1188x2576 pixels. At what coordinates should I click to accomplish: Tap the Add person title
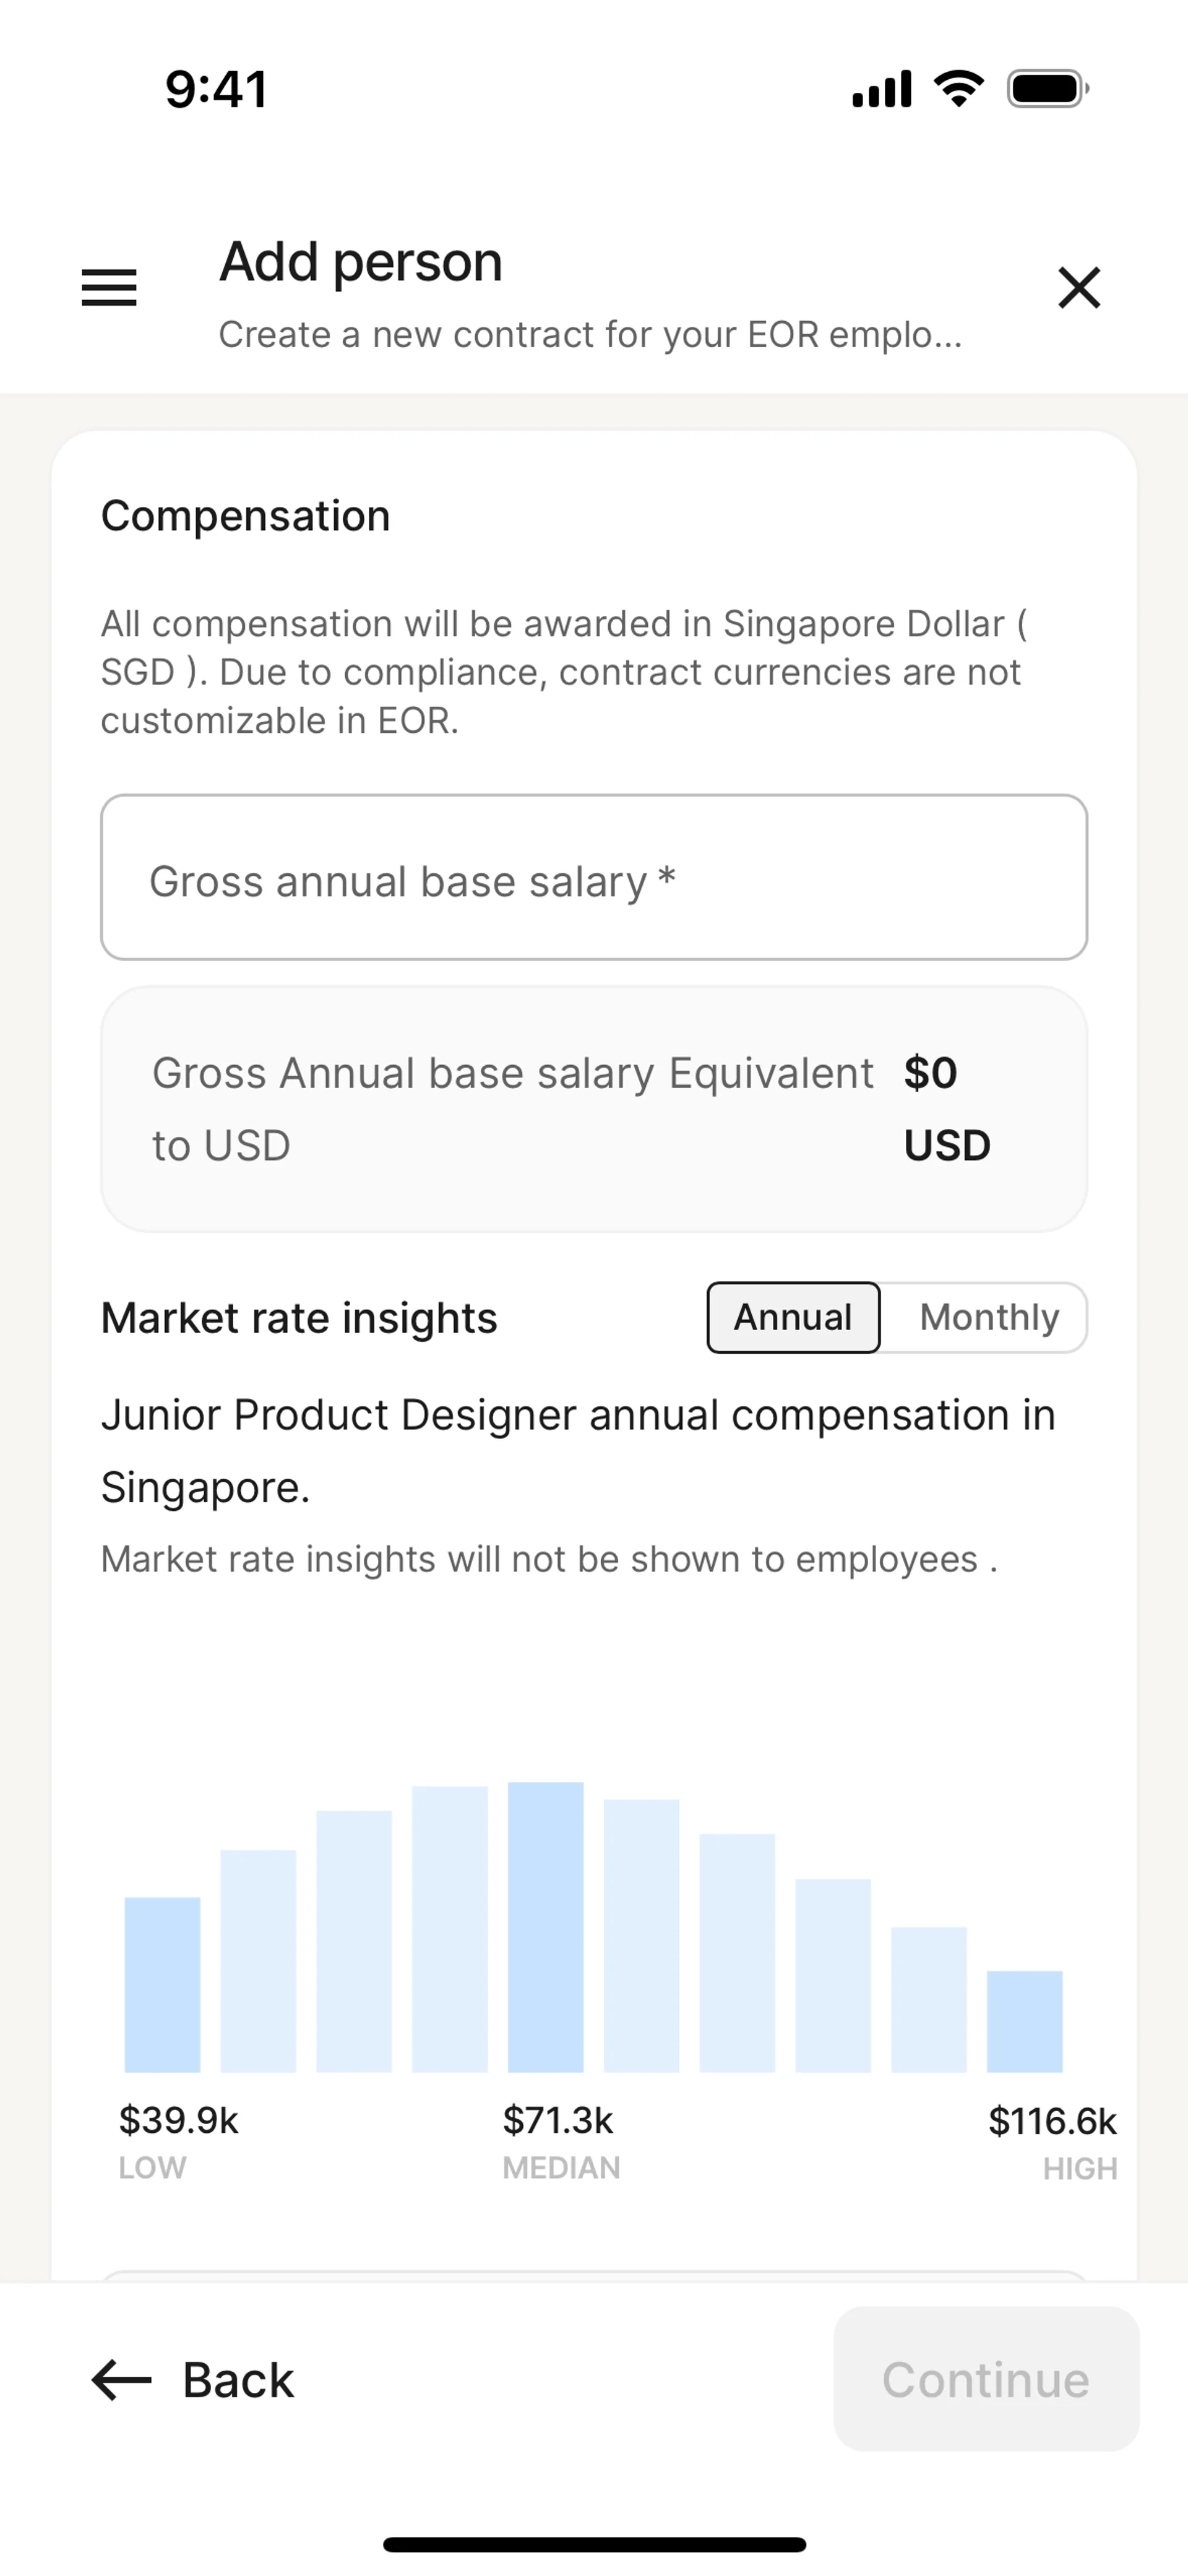[x=361, y=262]
